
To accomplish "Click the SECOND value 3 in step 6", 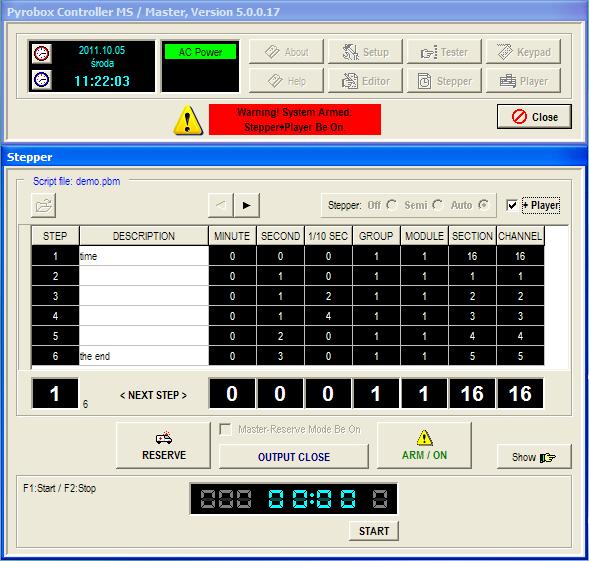I will (280, 355).
